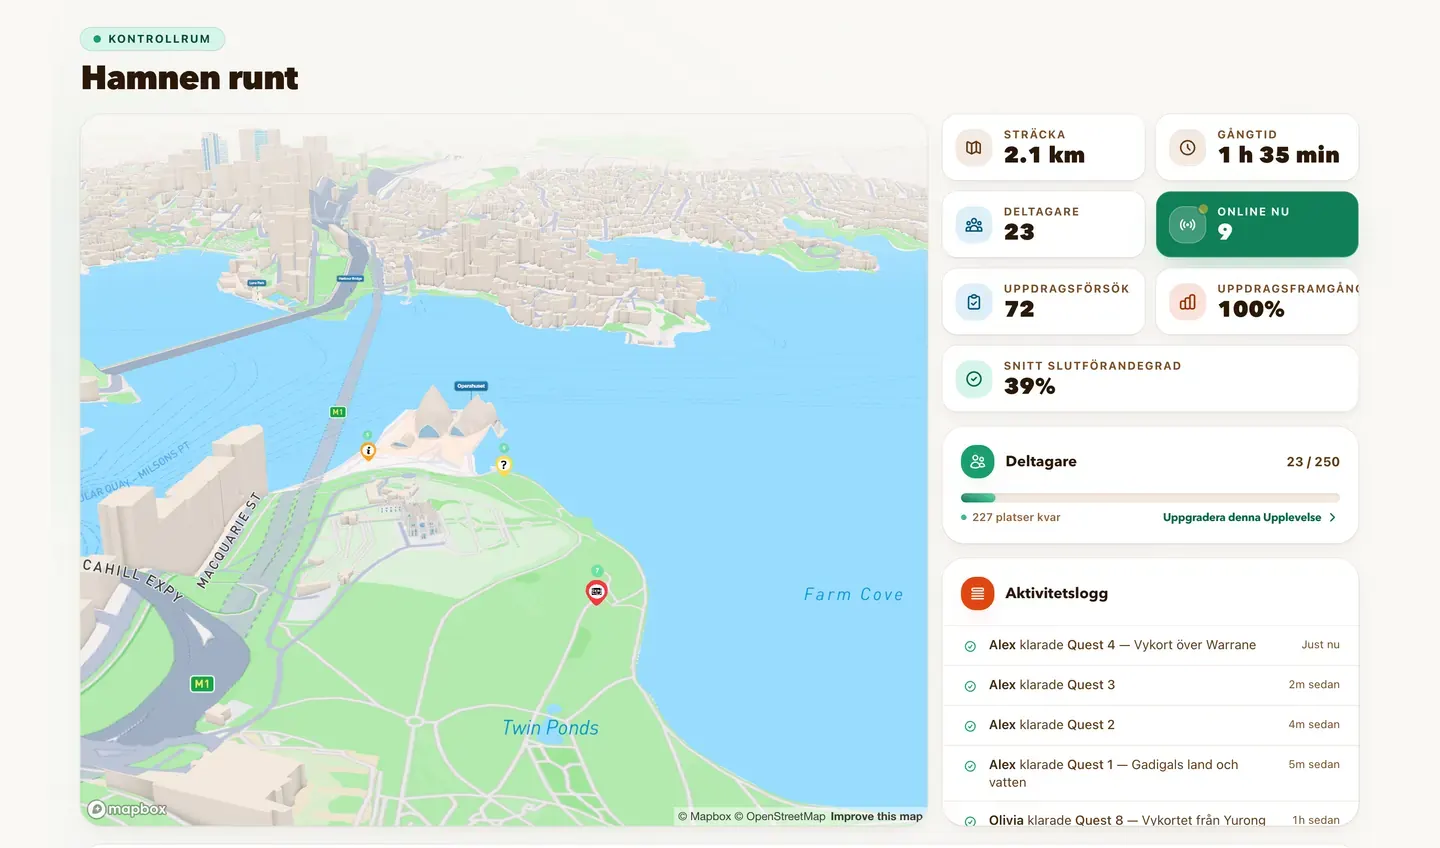Click check icon beside Alex Quest 3 entry
1440x848 pixels.
coord(970,686)
